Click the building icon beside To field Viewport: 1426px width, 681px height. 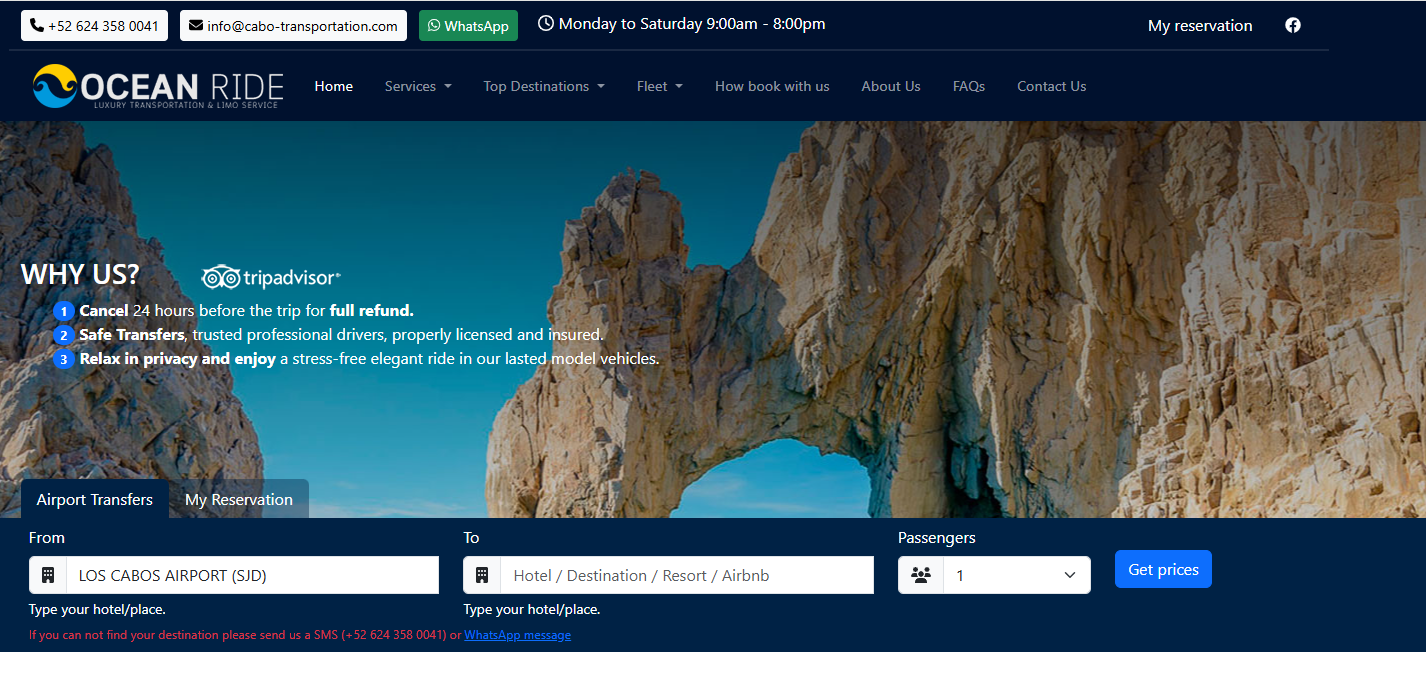[x=482, y=576]
